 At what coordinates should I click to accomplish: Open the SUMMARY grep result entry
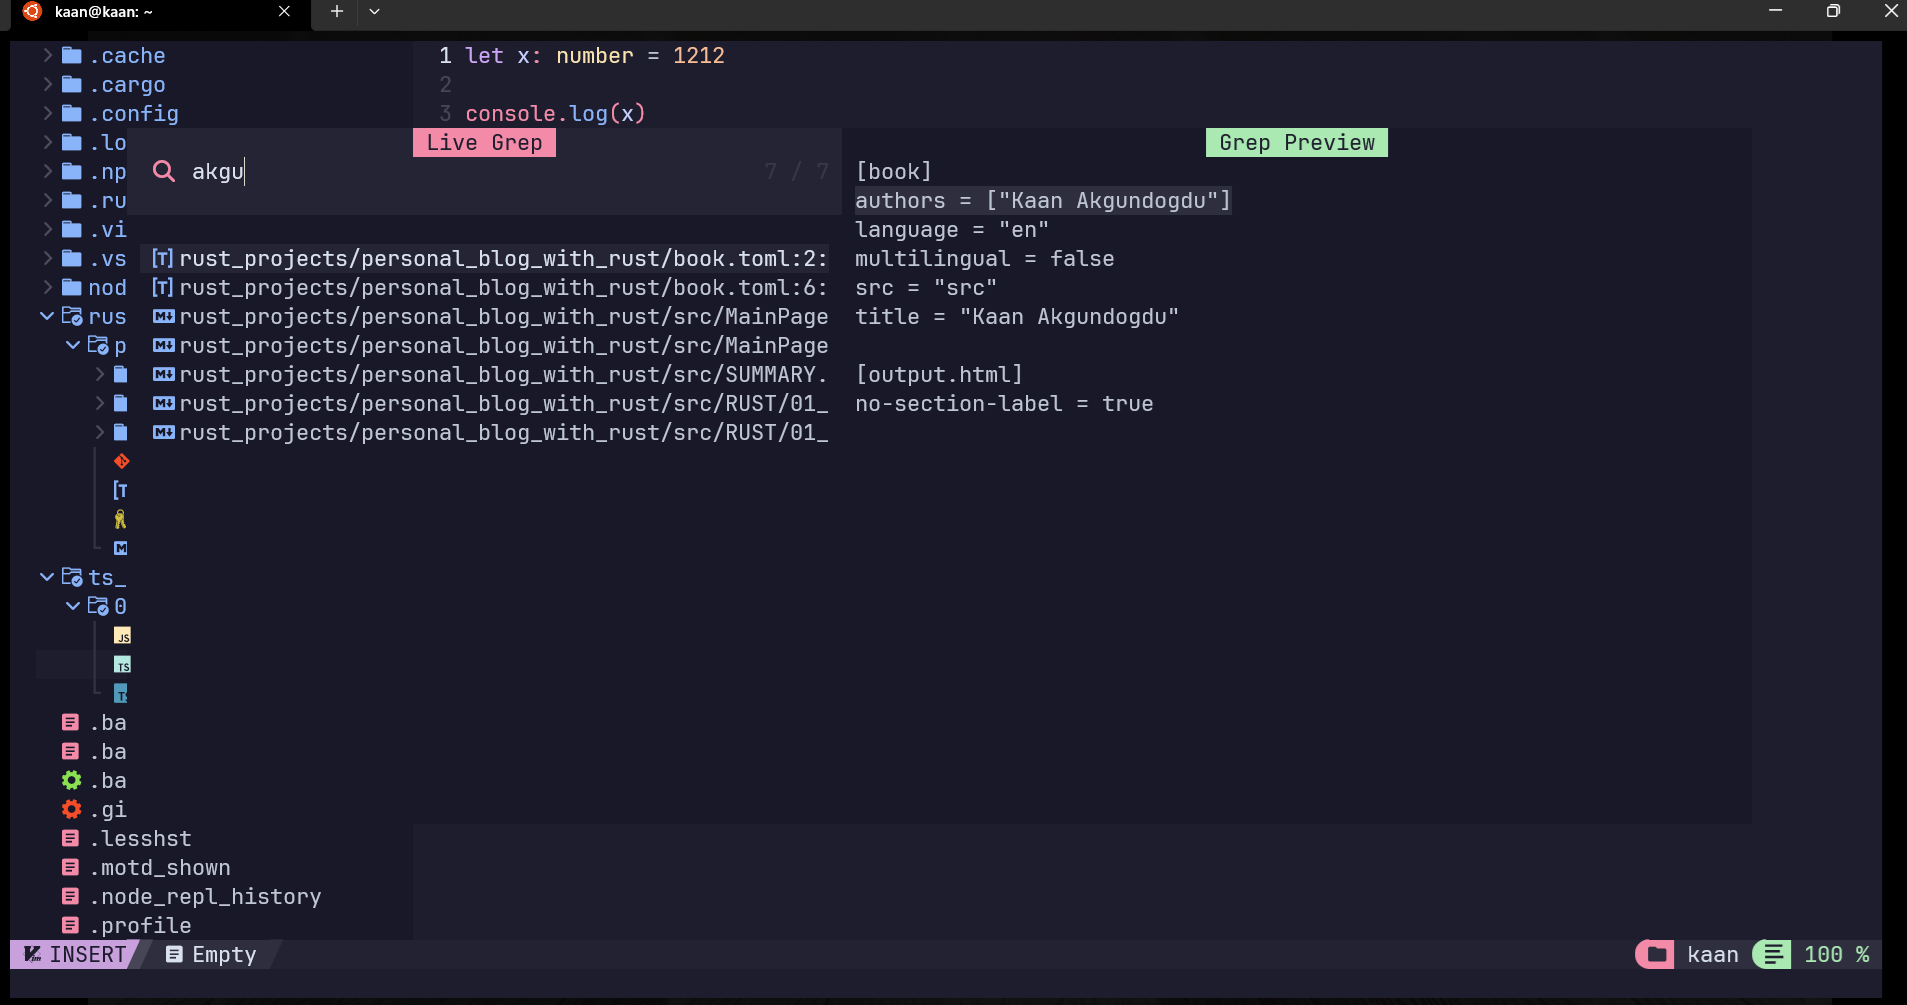(x=490, y=375)
